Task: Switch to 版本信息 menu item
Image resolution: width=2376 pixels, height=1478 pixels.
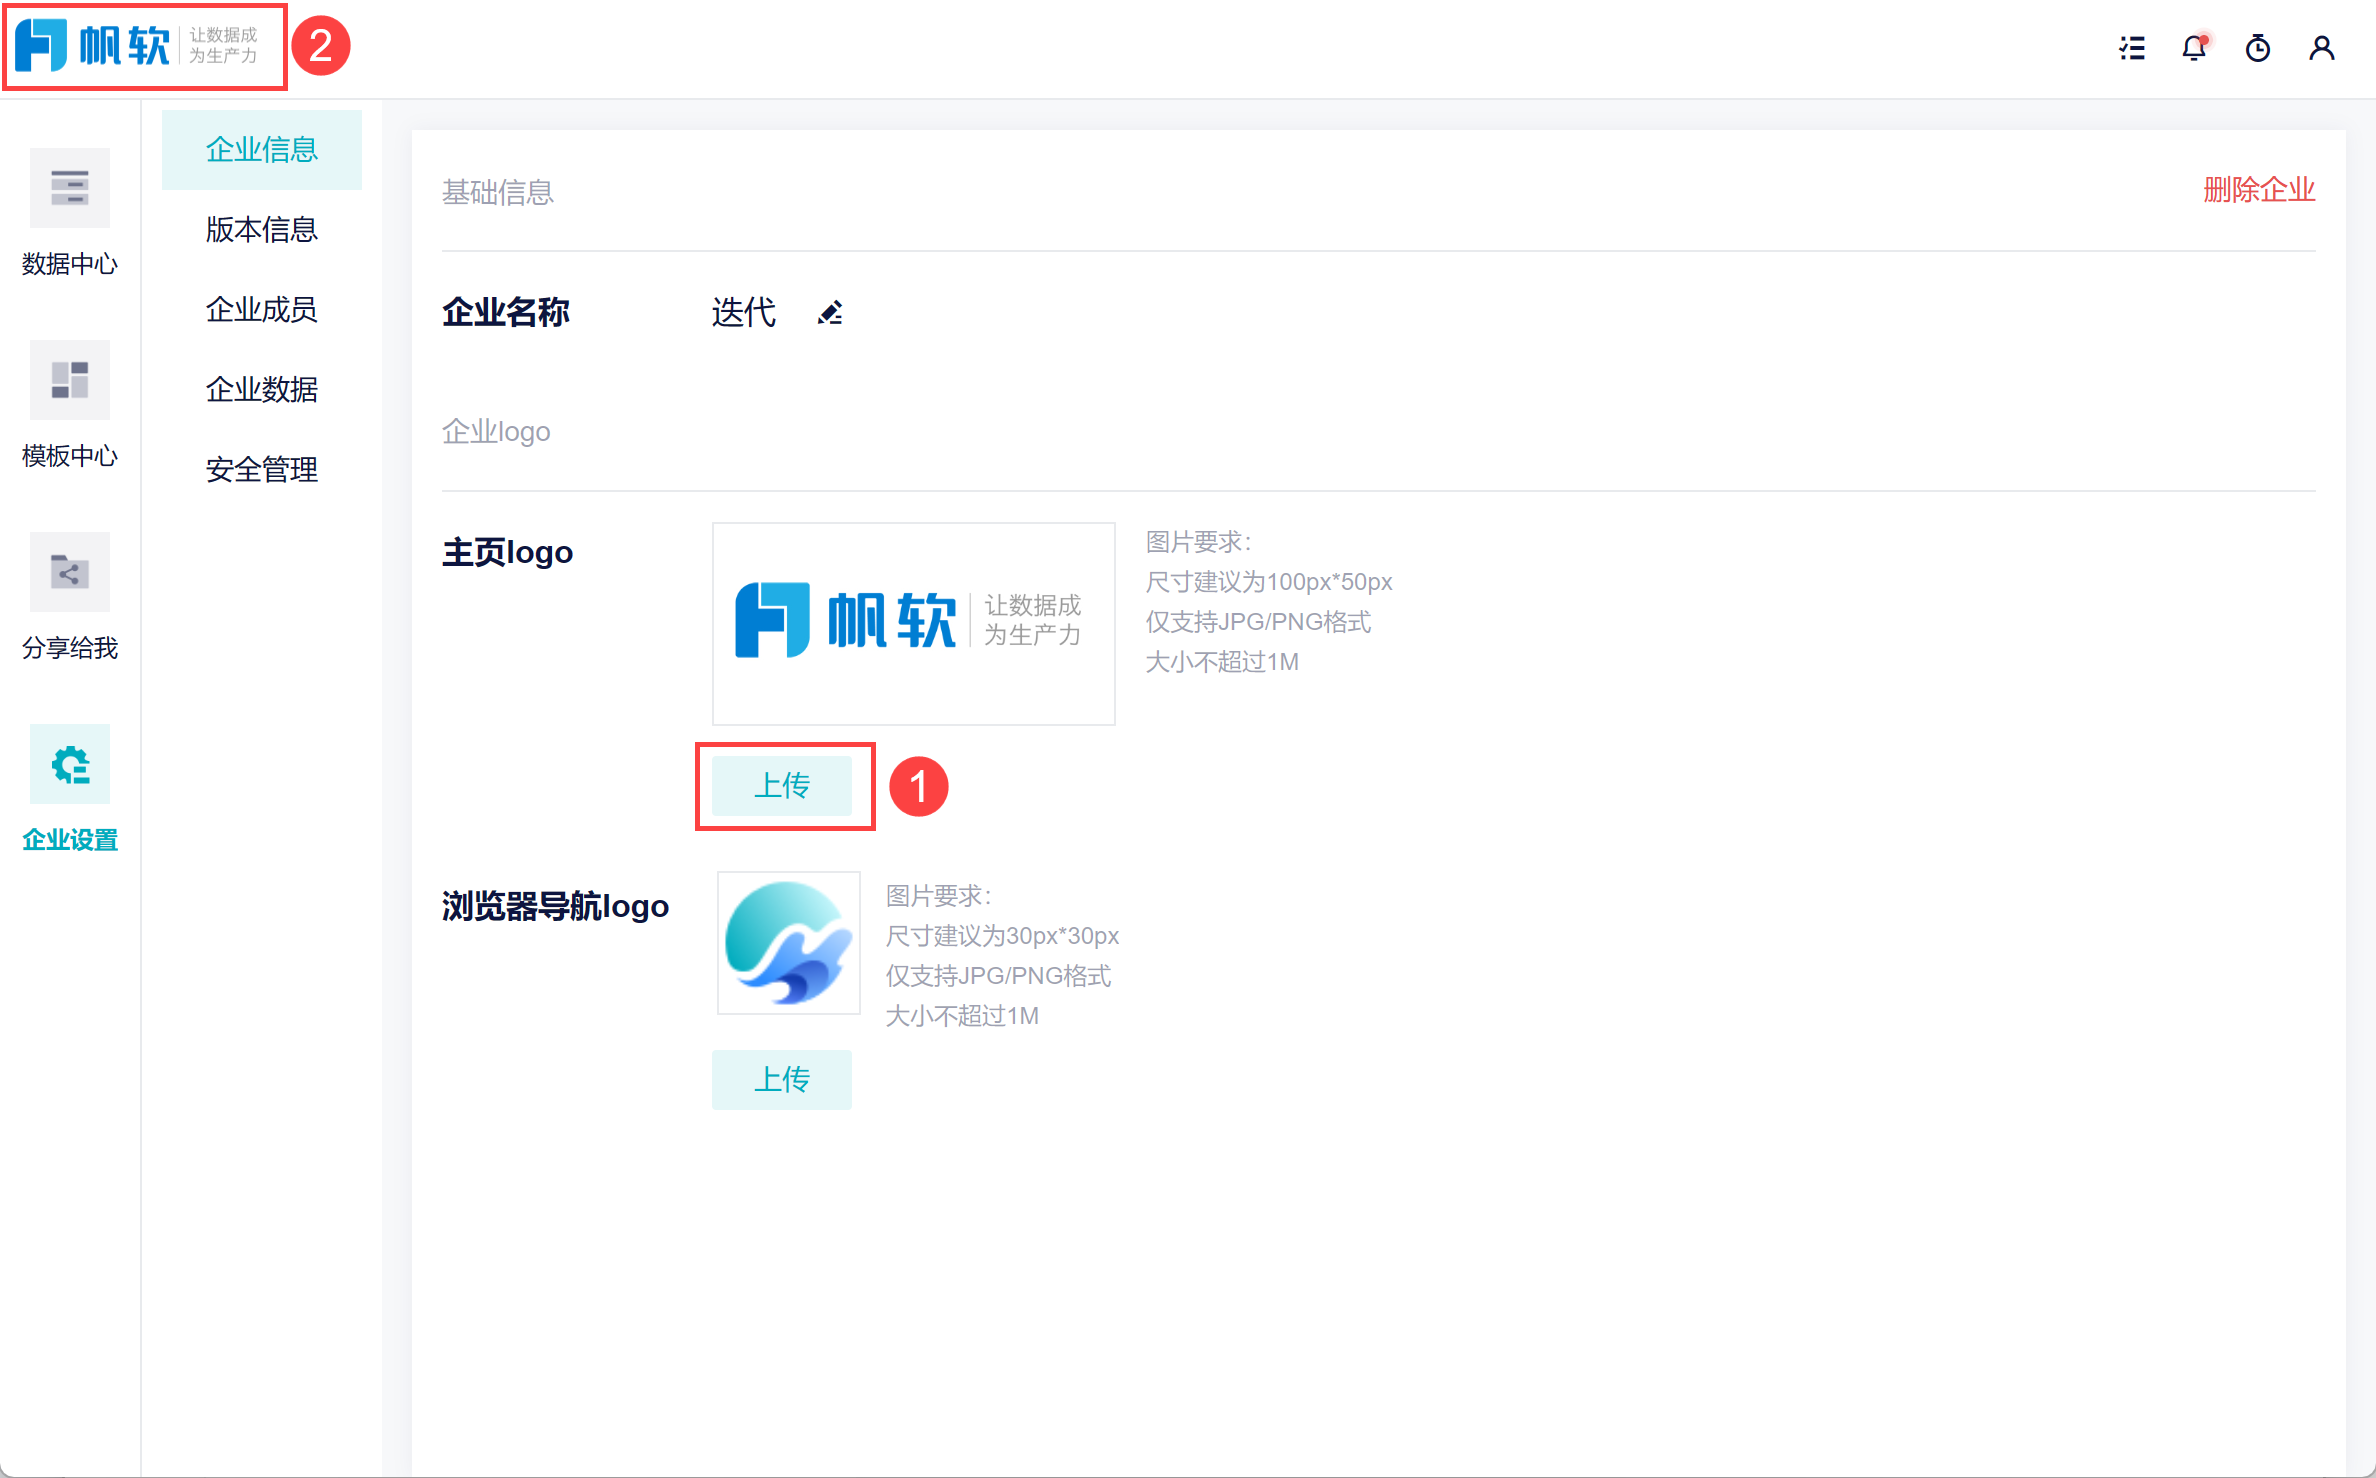Action: pyautogui.click(x=261, y=230)
